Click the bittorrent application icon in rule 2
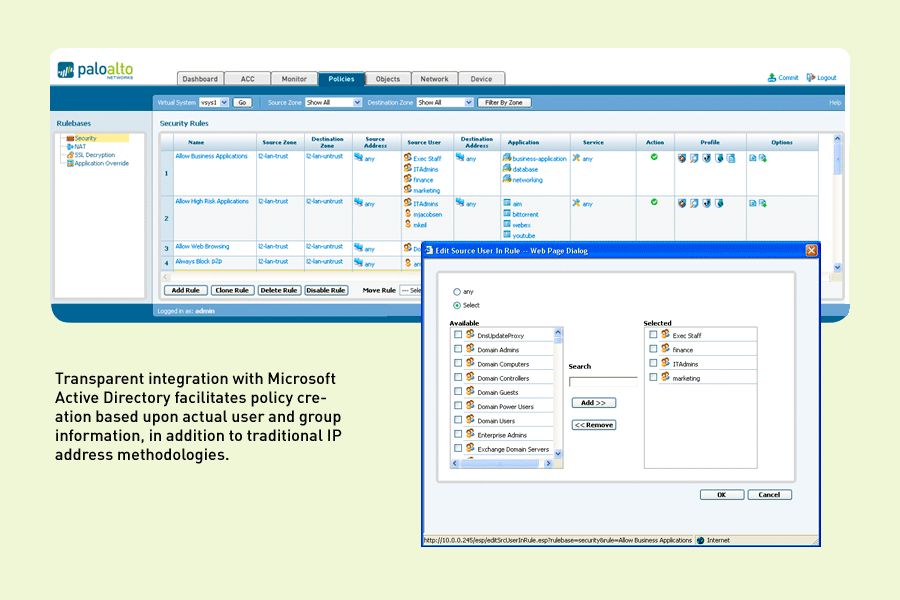This screenshot has width=900, height=600. (507, 213)
